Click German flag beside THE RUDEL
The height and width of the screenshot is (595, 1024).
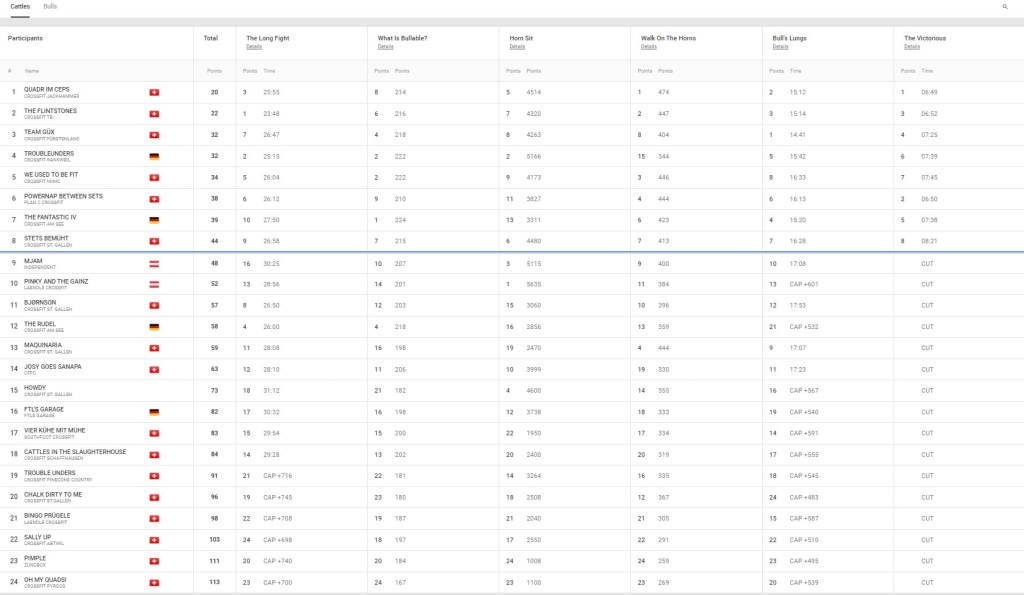point(154,327)
